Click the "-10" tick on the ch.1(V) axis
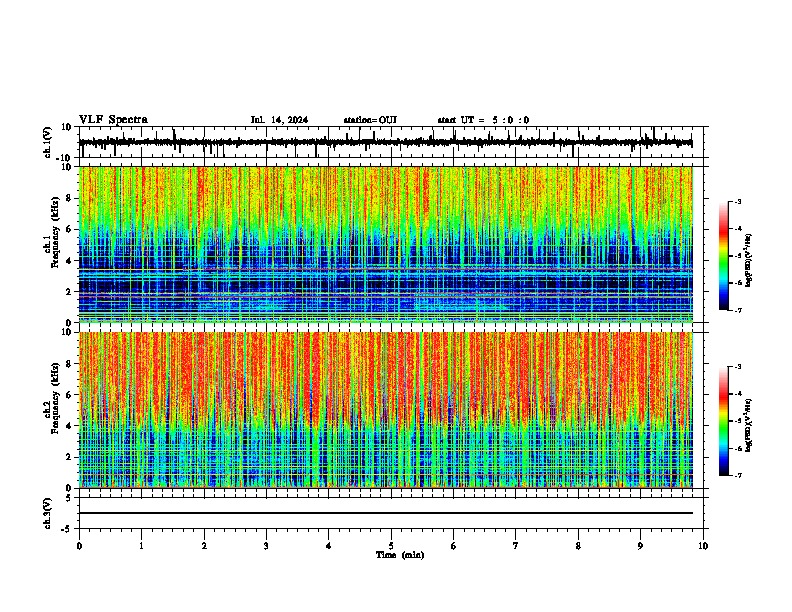Viewport: 792px width, 612px height. [x=63, y=158]
